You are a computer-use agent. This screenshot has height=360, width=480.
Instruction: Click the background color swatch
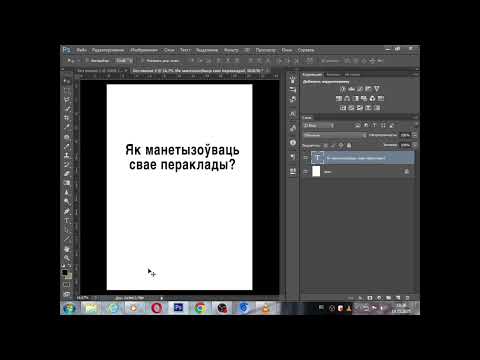[x=69, y=276]
